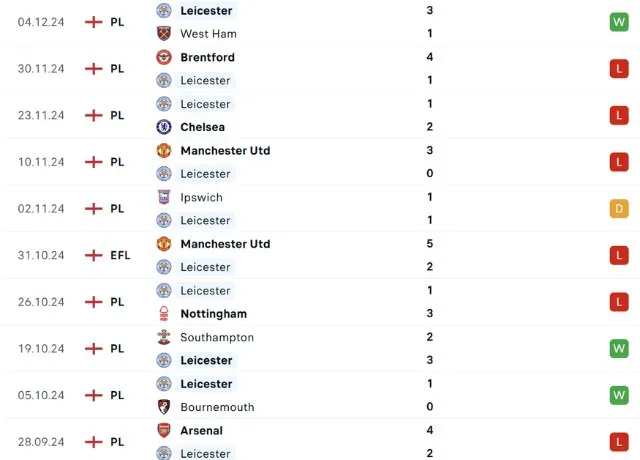Click the Bournemouth club crest
Screen dimensions: 640x460
point(164,407)
